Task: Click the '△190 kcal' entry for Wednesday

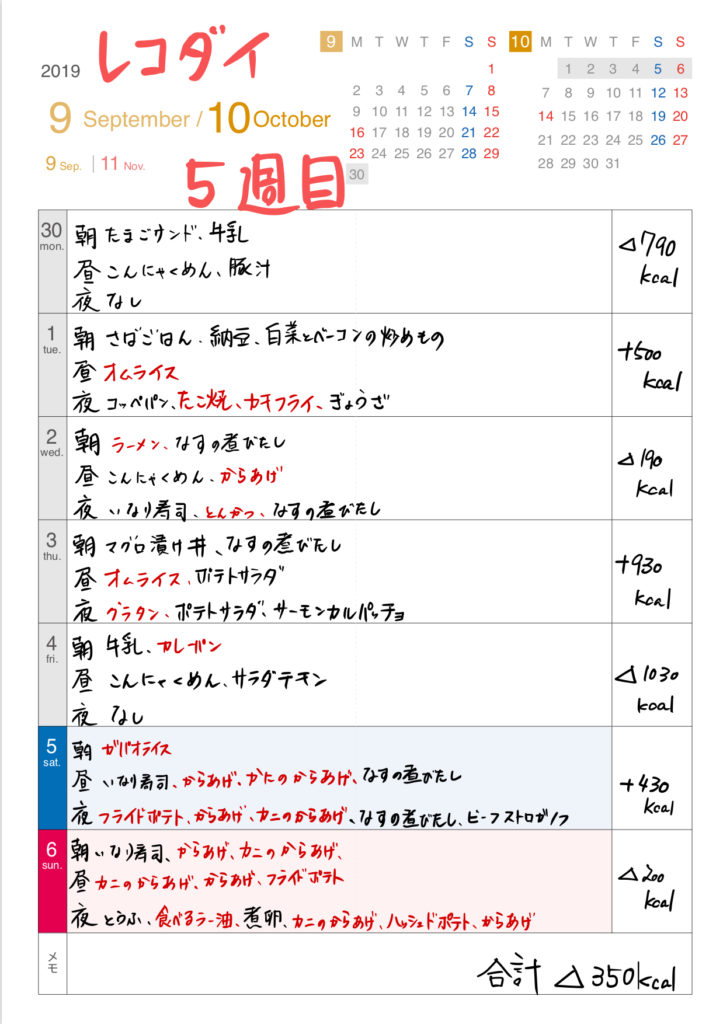Action: pyautogui.click(x=645, y=473)
